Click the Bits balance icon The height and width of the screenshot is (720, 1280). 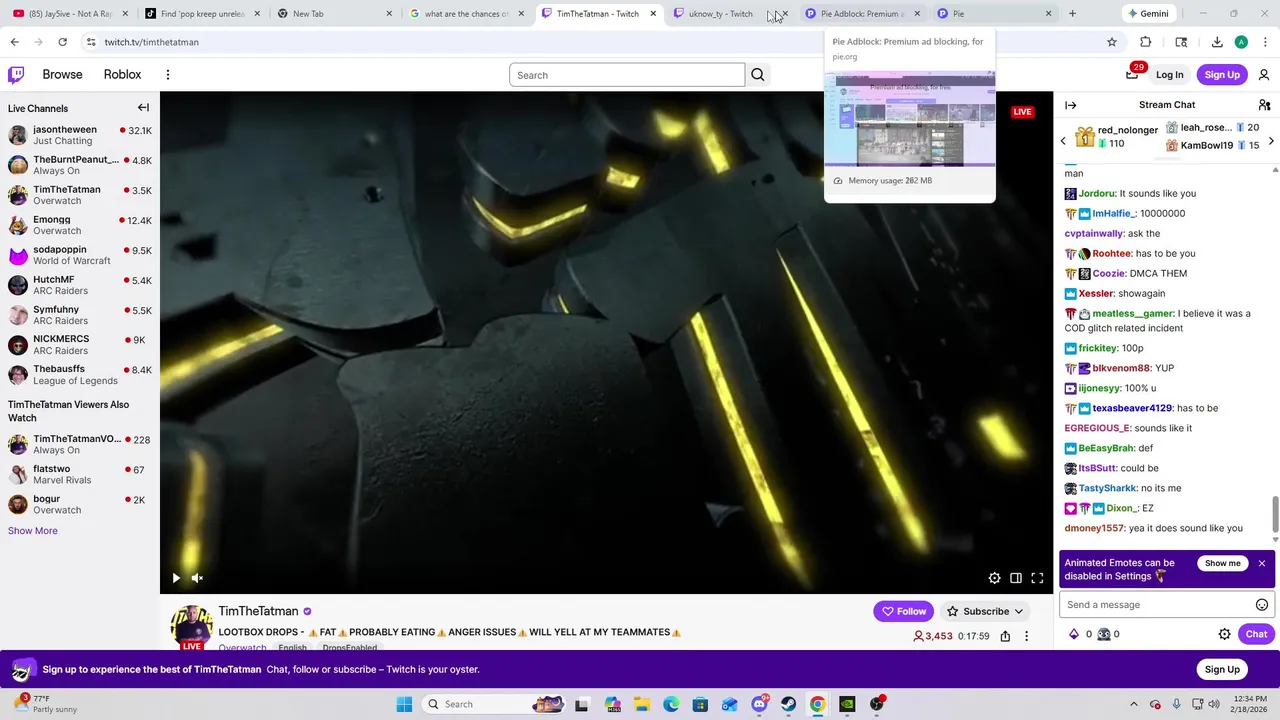pos(1074,634)
